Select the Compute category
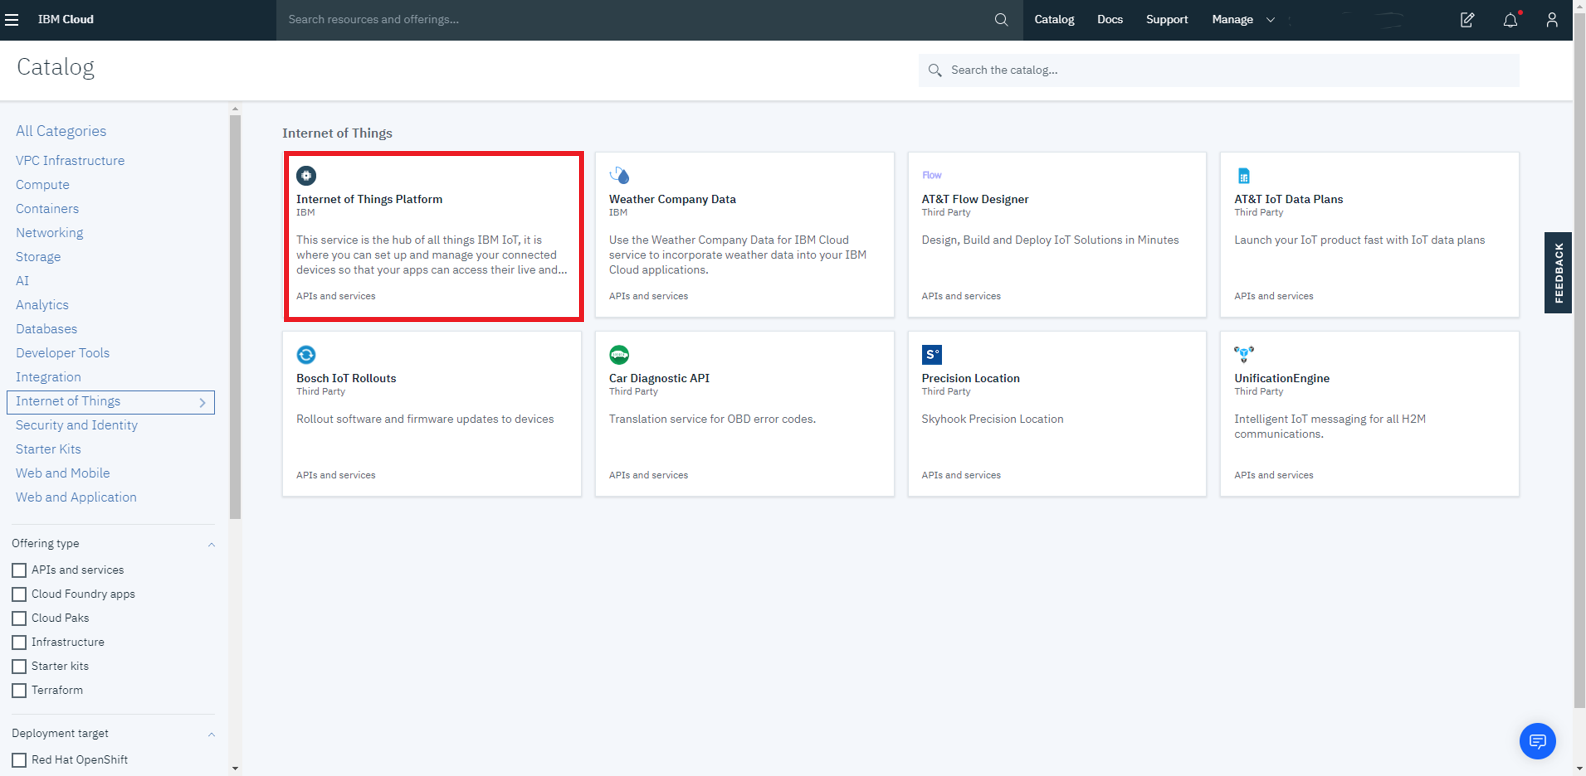Screen dimensions: 1586x776 pyautogui.click(x=43, y=185)
